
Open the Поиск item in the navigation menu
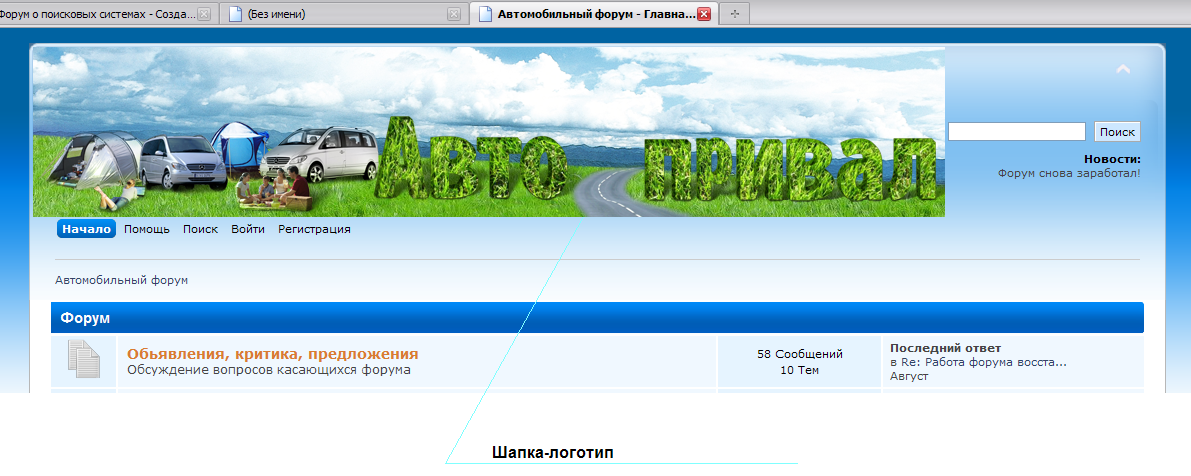coord(201,229)
